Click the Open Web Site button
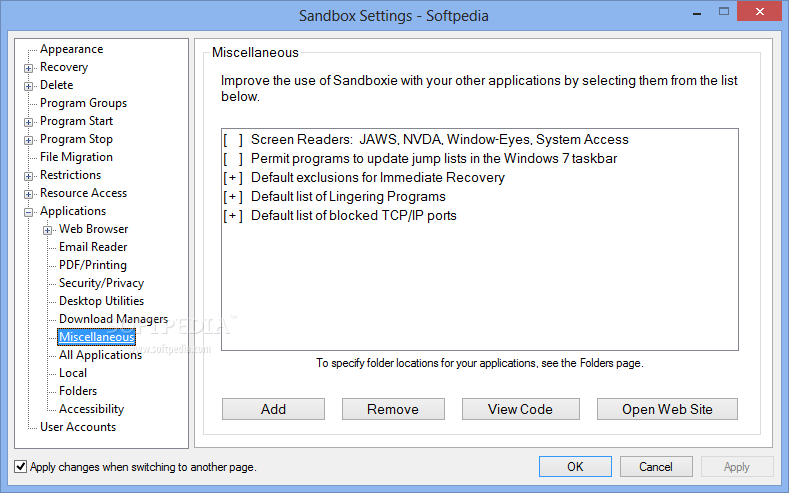This screenshot has height=493, width=789. [667, 409]
